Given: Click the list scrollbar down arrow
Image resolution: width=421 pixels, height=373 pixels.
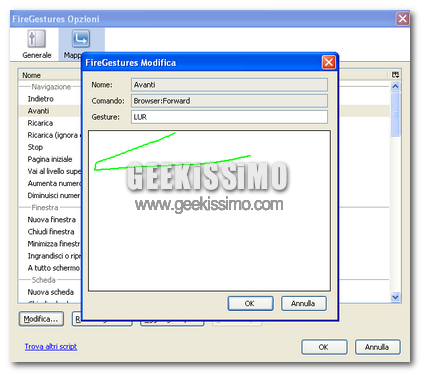Looking at the screenshot, I should click(x=395, y=297).
